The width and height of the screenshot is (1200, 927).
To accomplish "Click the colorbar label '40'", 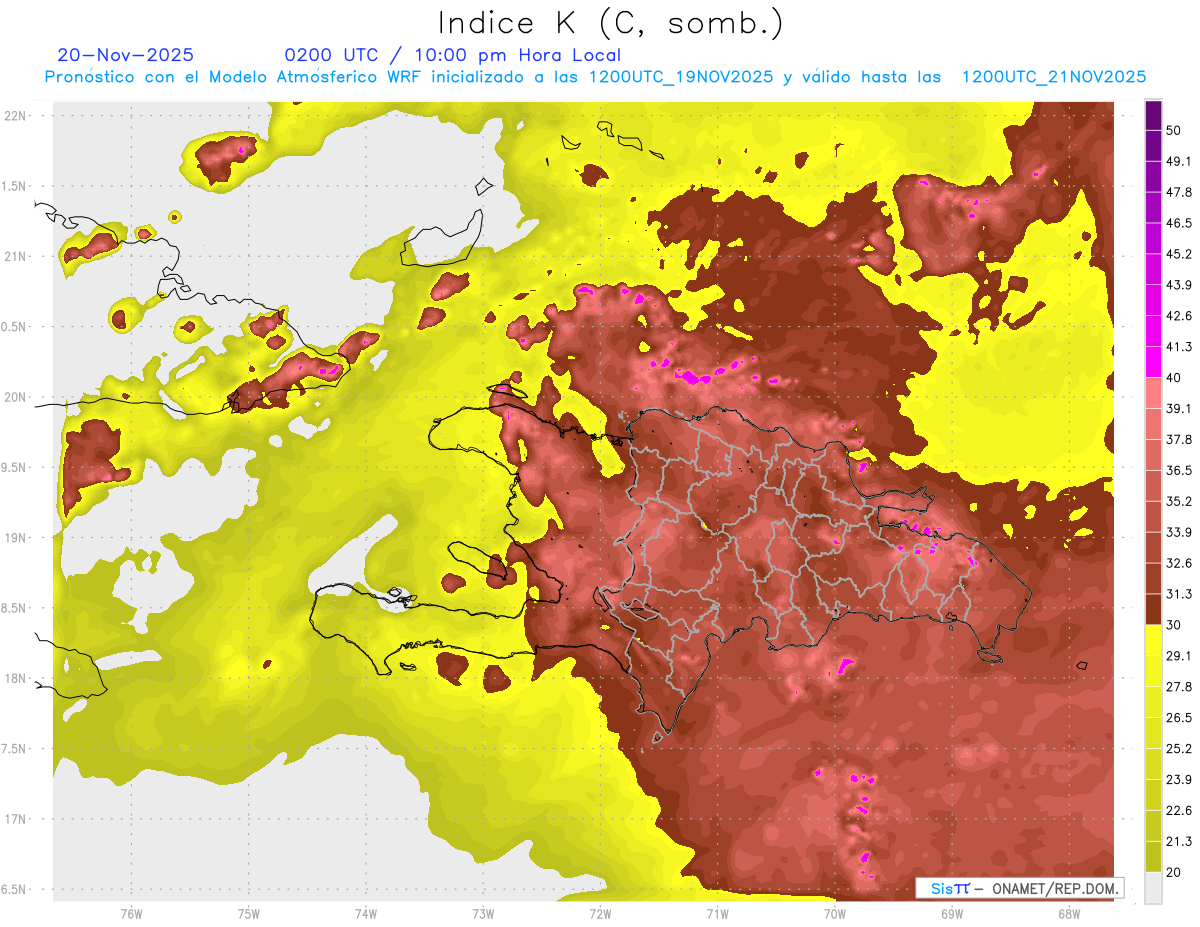I will click(1174, 377).
